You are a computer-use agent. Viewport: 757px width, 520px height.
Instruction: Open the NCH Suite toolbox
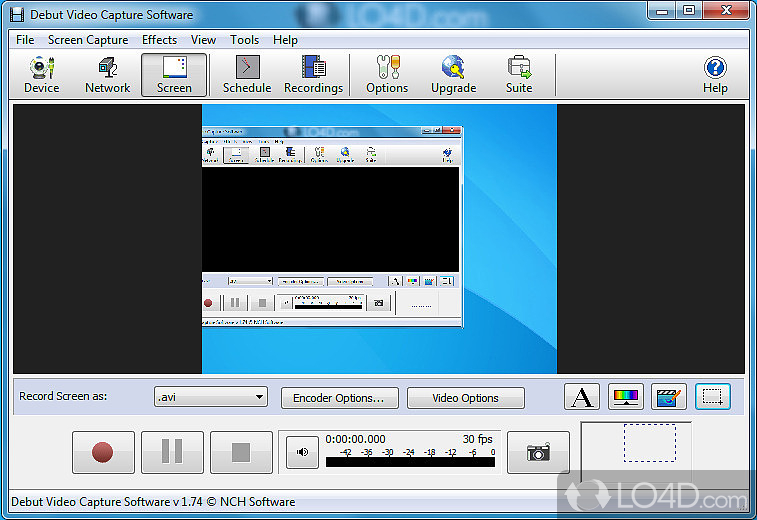pyautogui.click(x=519, y=75)
